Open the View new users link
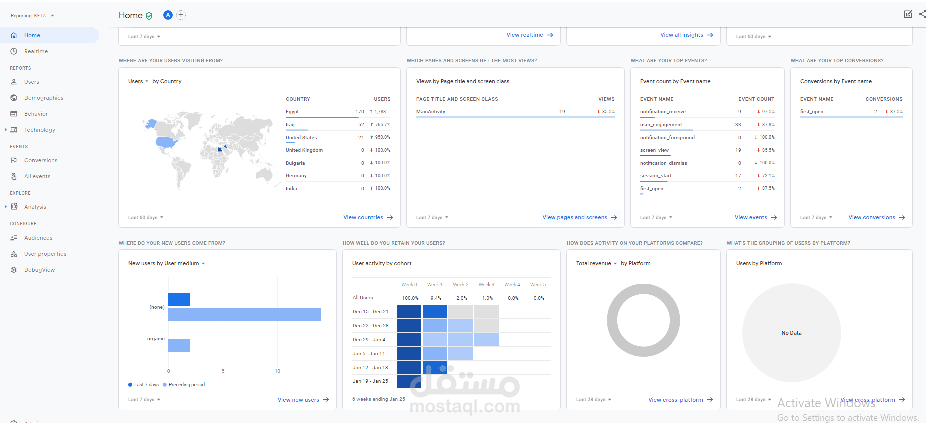This screenshot has width=930, height=424. (303, 400)
